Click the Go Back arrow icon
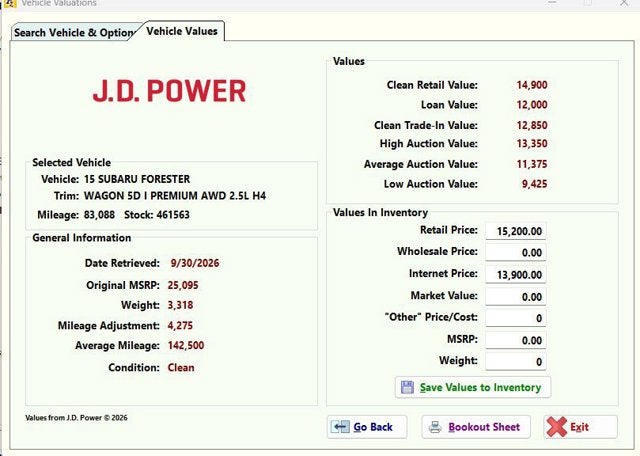The image size is (640, 456). [340, 427]
